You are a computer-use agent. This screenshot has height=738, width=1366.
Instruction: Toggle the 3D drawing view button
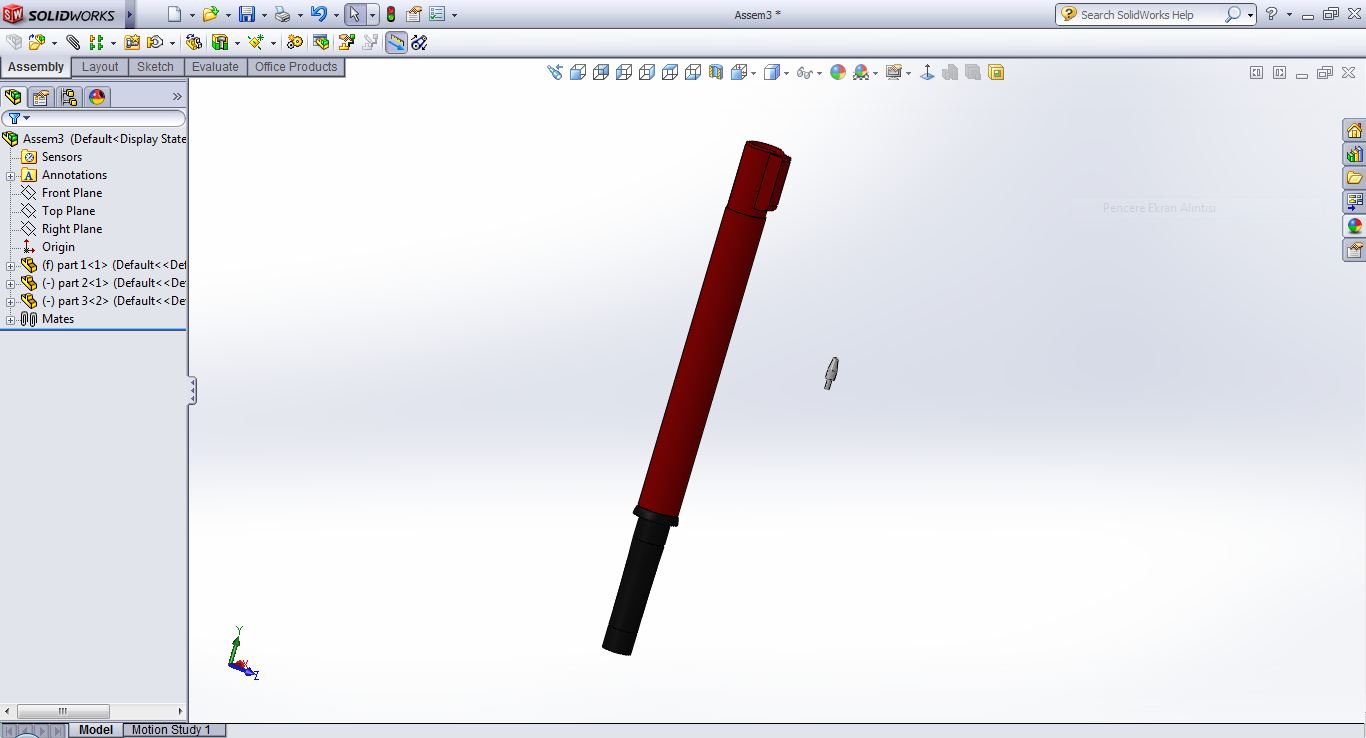coord(996,72)
